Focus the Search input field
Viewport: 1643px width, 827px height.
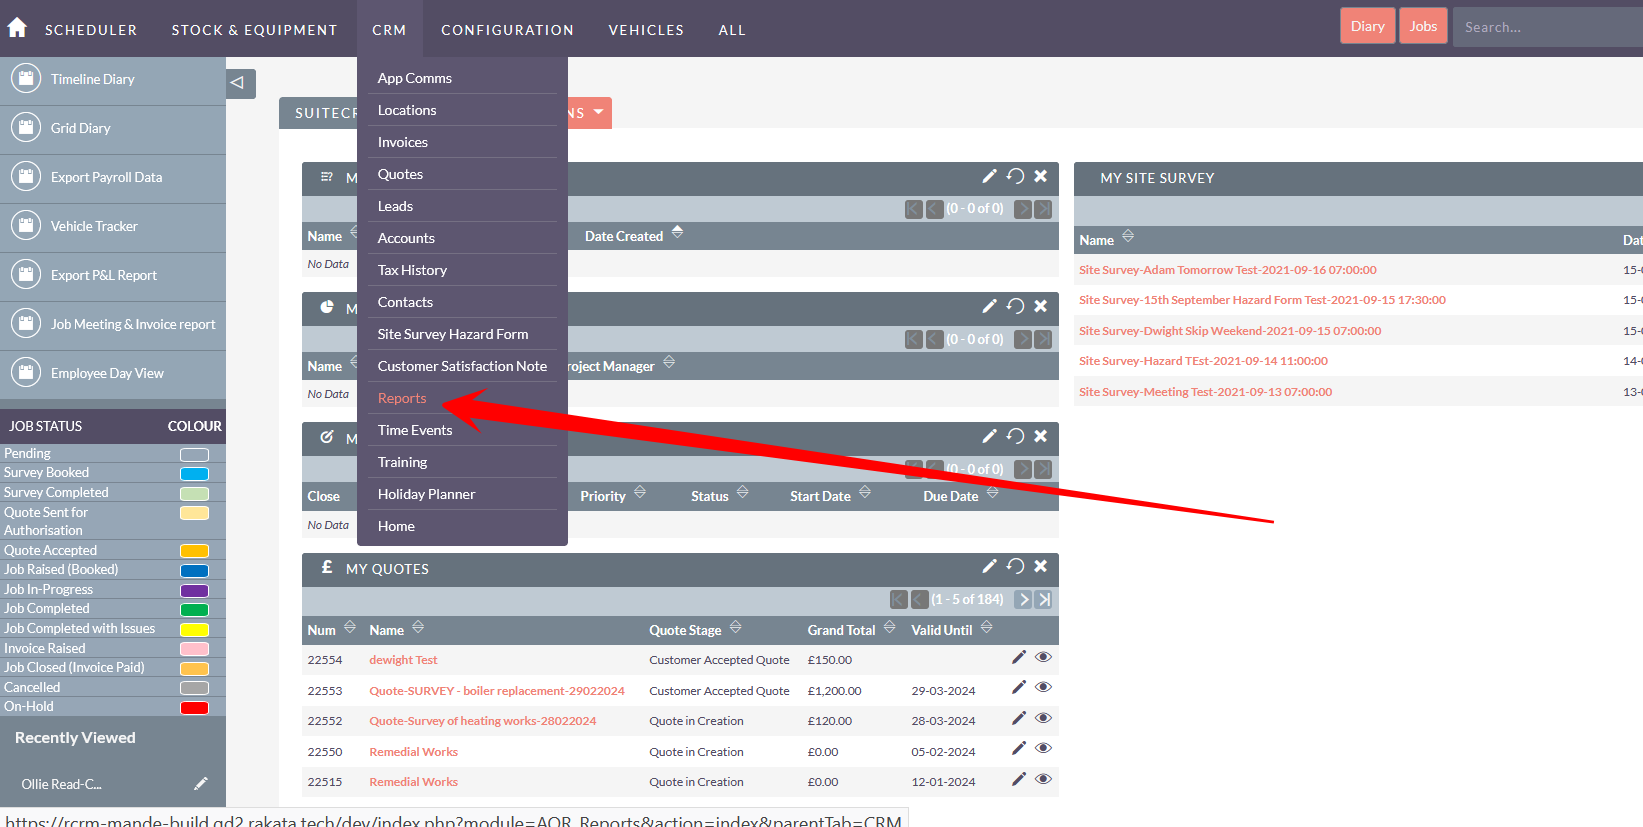(1547, 27)
